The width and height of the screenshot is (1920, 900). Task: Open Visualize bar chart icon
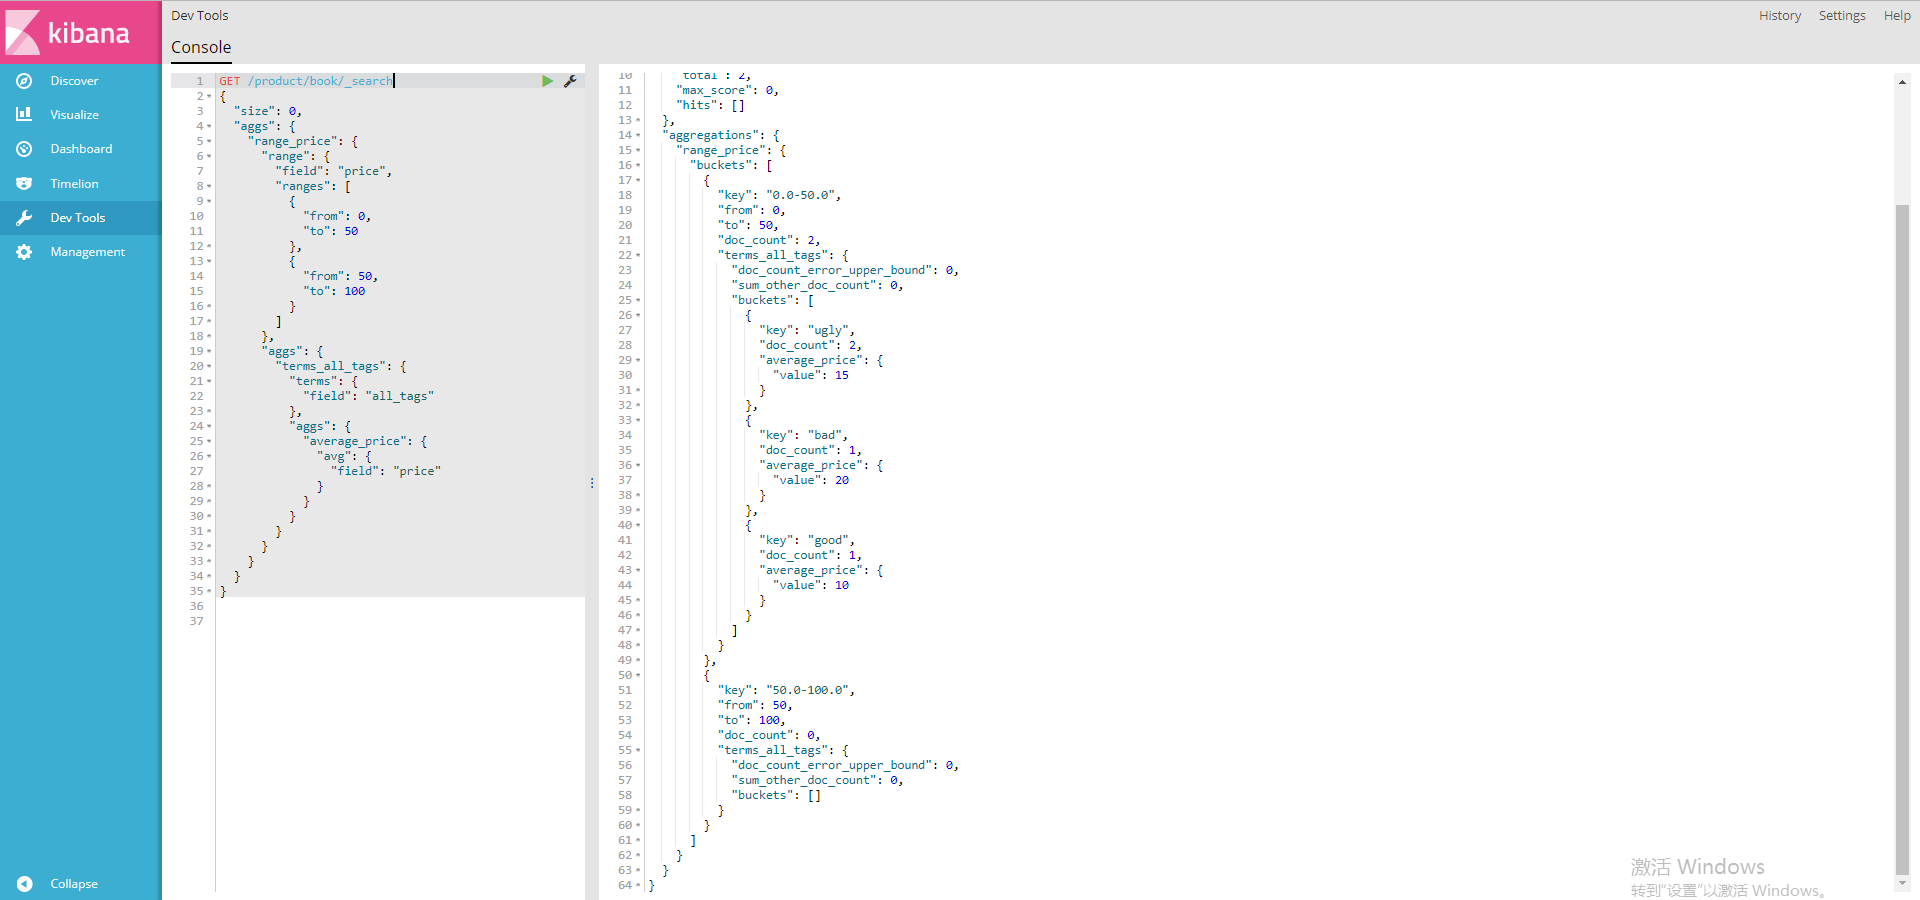24,115
